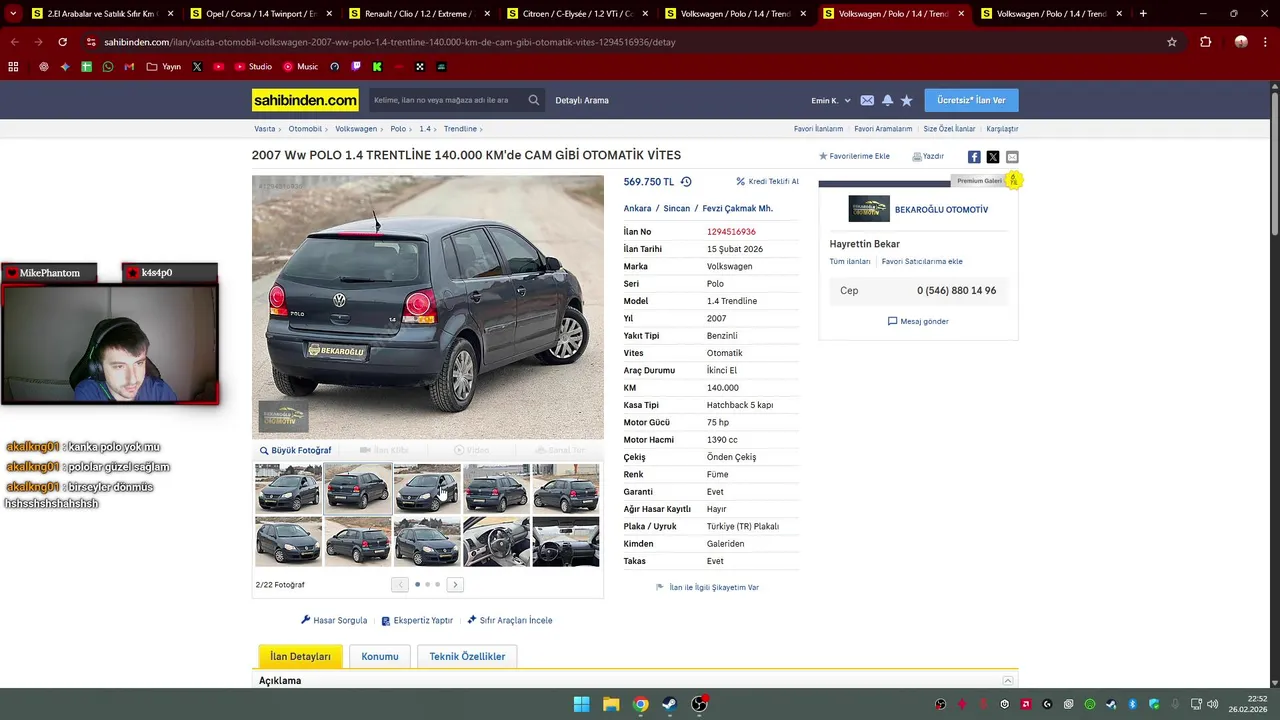Open OBS Studio from the taskbar

[x=699, y=704]
